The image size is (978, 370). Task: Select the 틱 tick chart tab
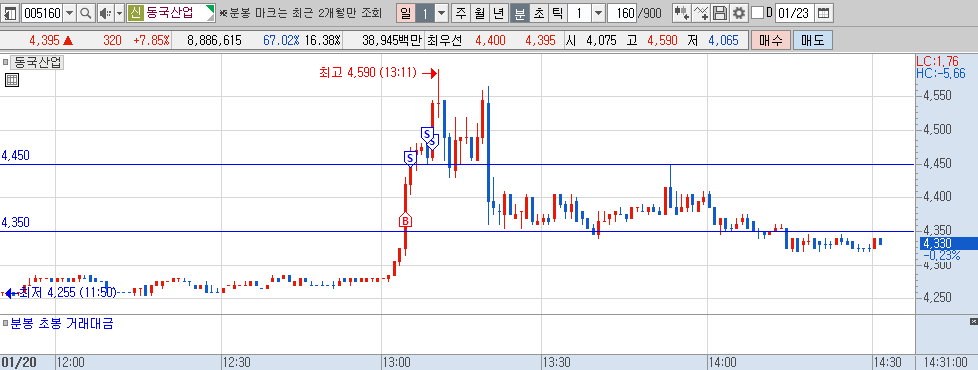click(558, 12)
